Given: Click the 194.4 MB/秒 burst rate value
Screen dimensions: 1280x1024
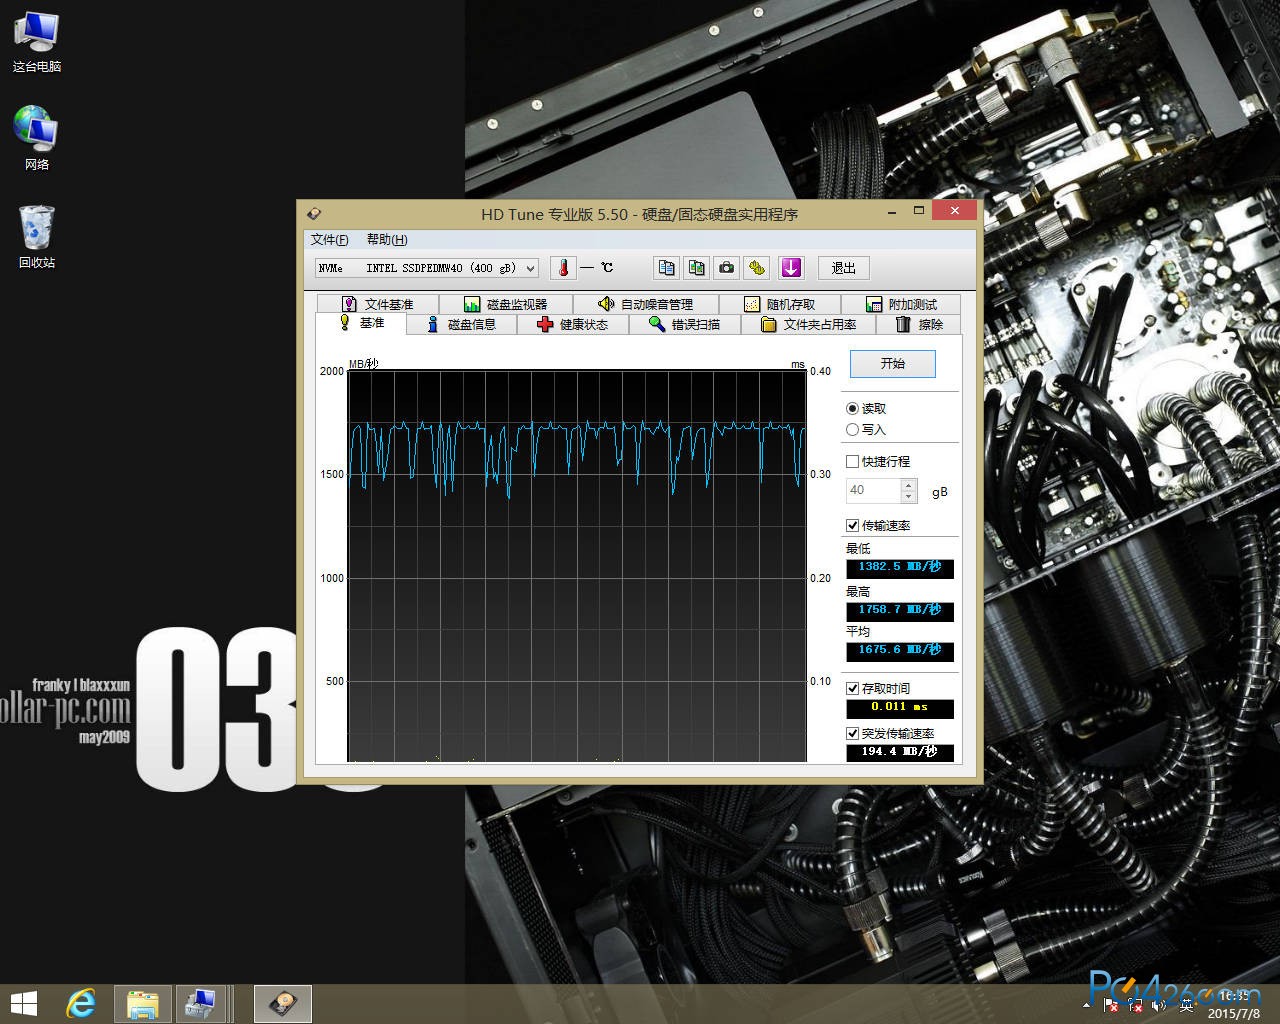Looking at the screenshot, I should (900, 752).
